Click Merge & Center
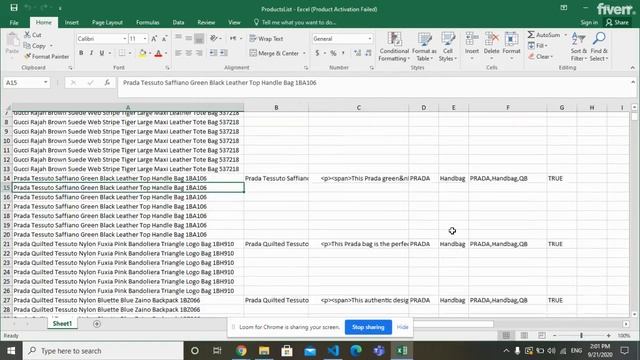The height and width of the screenshot is (360, 640). click(x=274, y=53)
